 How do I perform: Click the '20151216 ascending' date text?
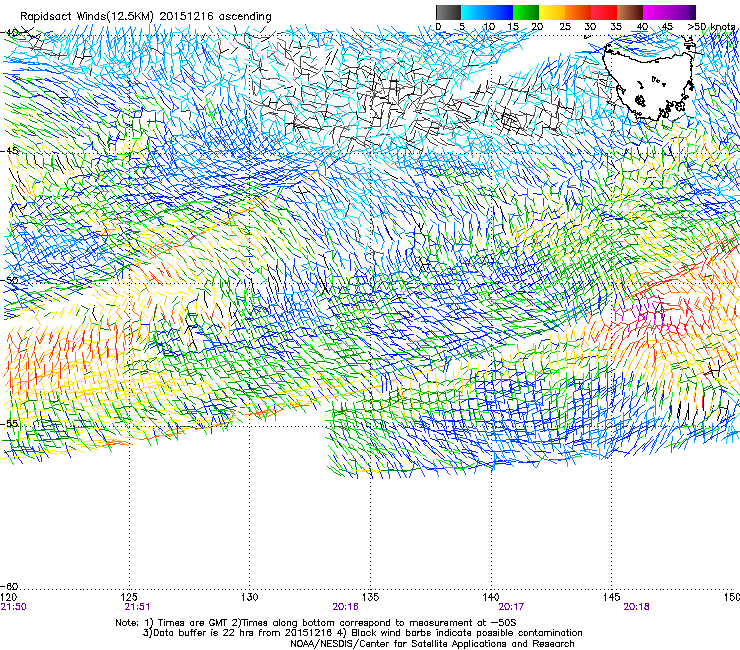point(216,17)
